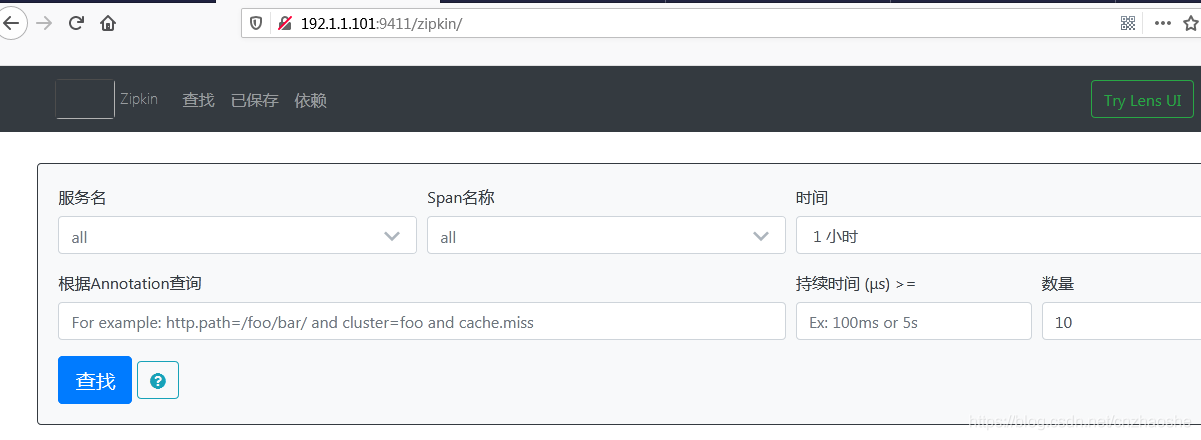Open the 依赖 nav tab
Screen dimensions: 1201x440
pos(310,100)
